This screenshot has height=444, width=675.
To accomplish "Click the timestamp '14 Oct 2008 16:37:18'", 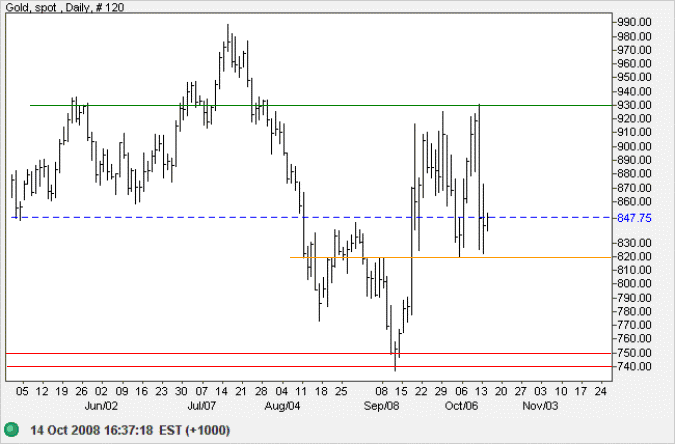I will coord(91,430).
